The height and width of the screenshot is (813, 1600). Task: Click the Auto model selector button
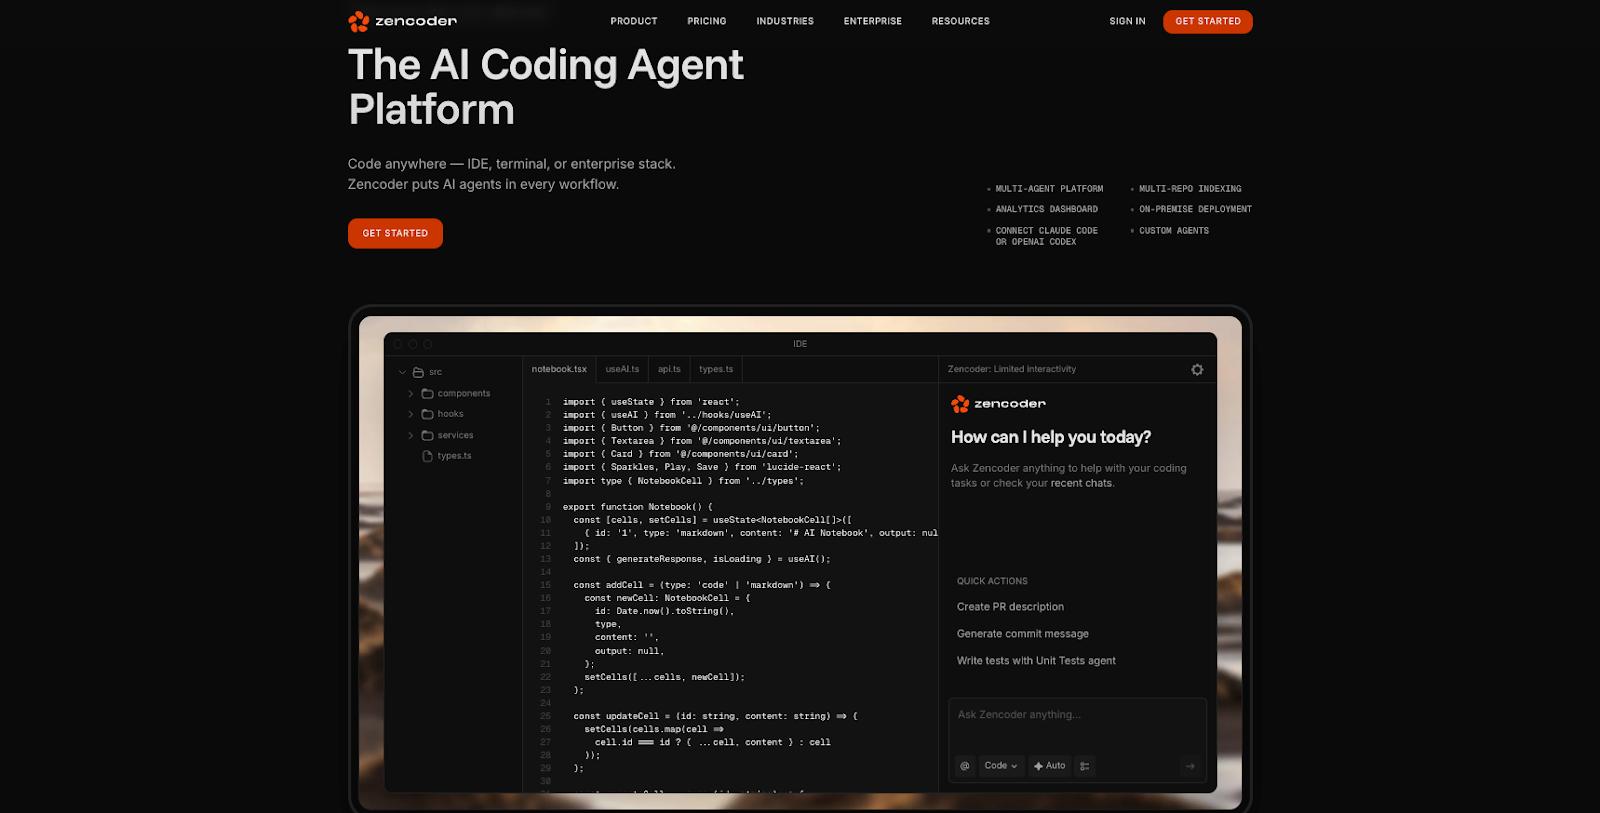[1050, 766]
